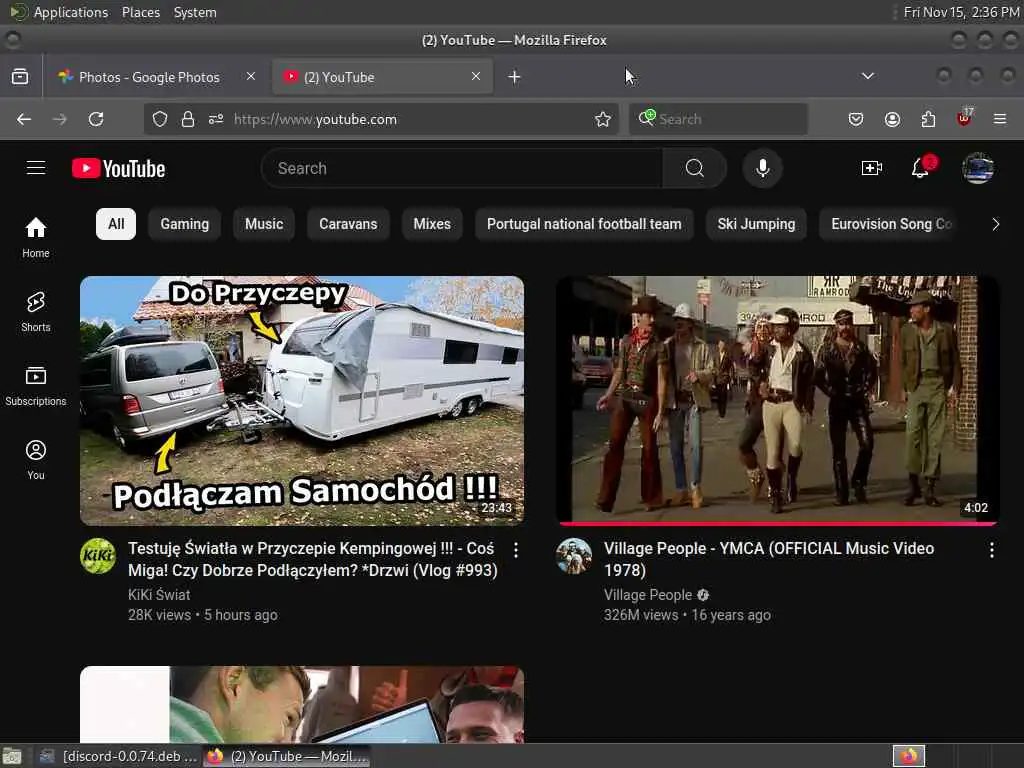Reload the current page

pyautogui.click(x=96, y=119)
